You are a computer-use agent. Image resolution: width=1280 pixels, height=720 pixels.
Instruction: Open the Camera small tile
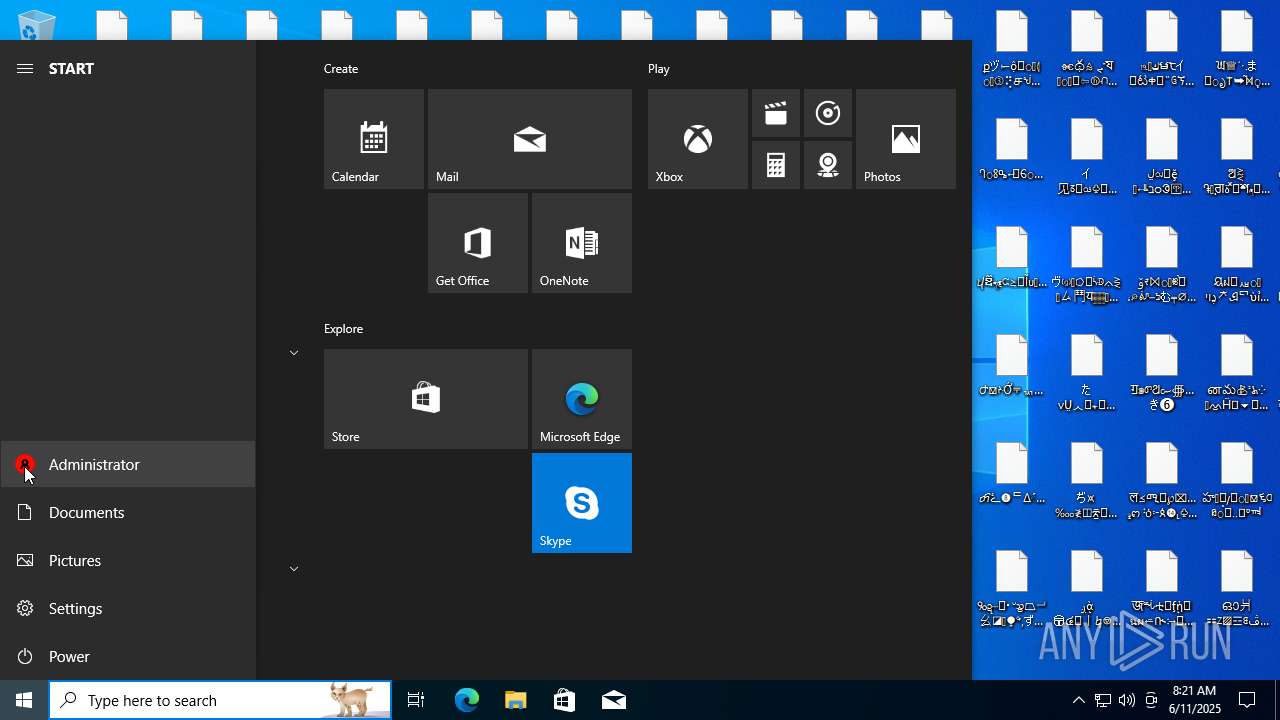point(828,165)
